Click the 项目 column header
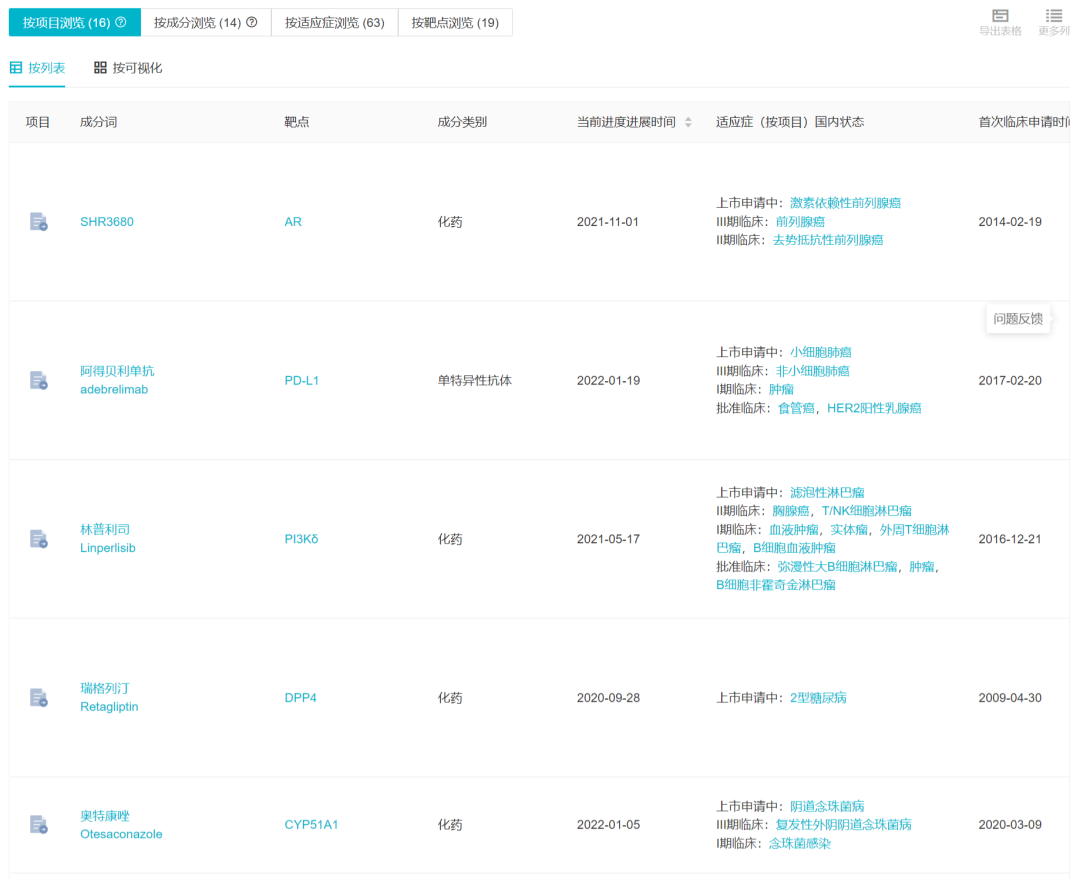 [38, 122]
